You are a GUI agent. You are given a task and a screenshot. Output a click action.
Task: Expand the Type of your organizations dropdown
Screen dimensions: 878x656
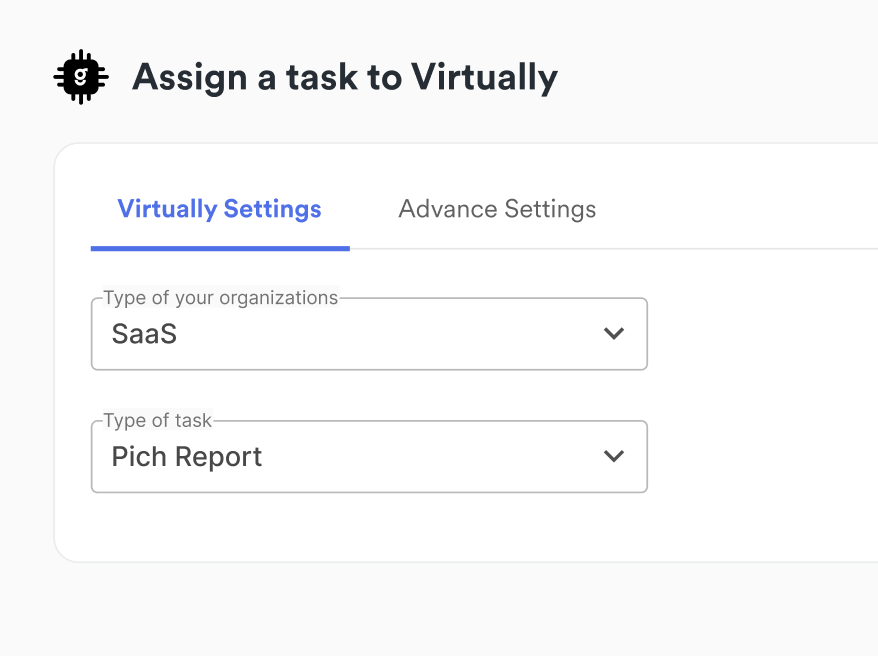368,334
